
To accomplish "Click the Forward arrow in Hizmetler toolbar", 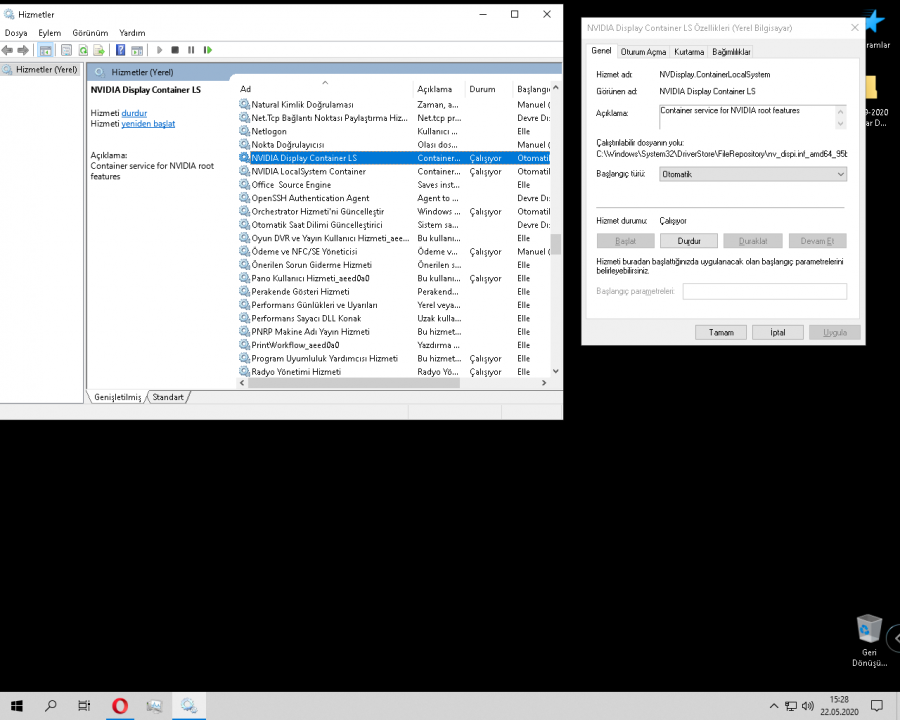I will coord(23,51).
